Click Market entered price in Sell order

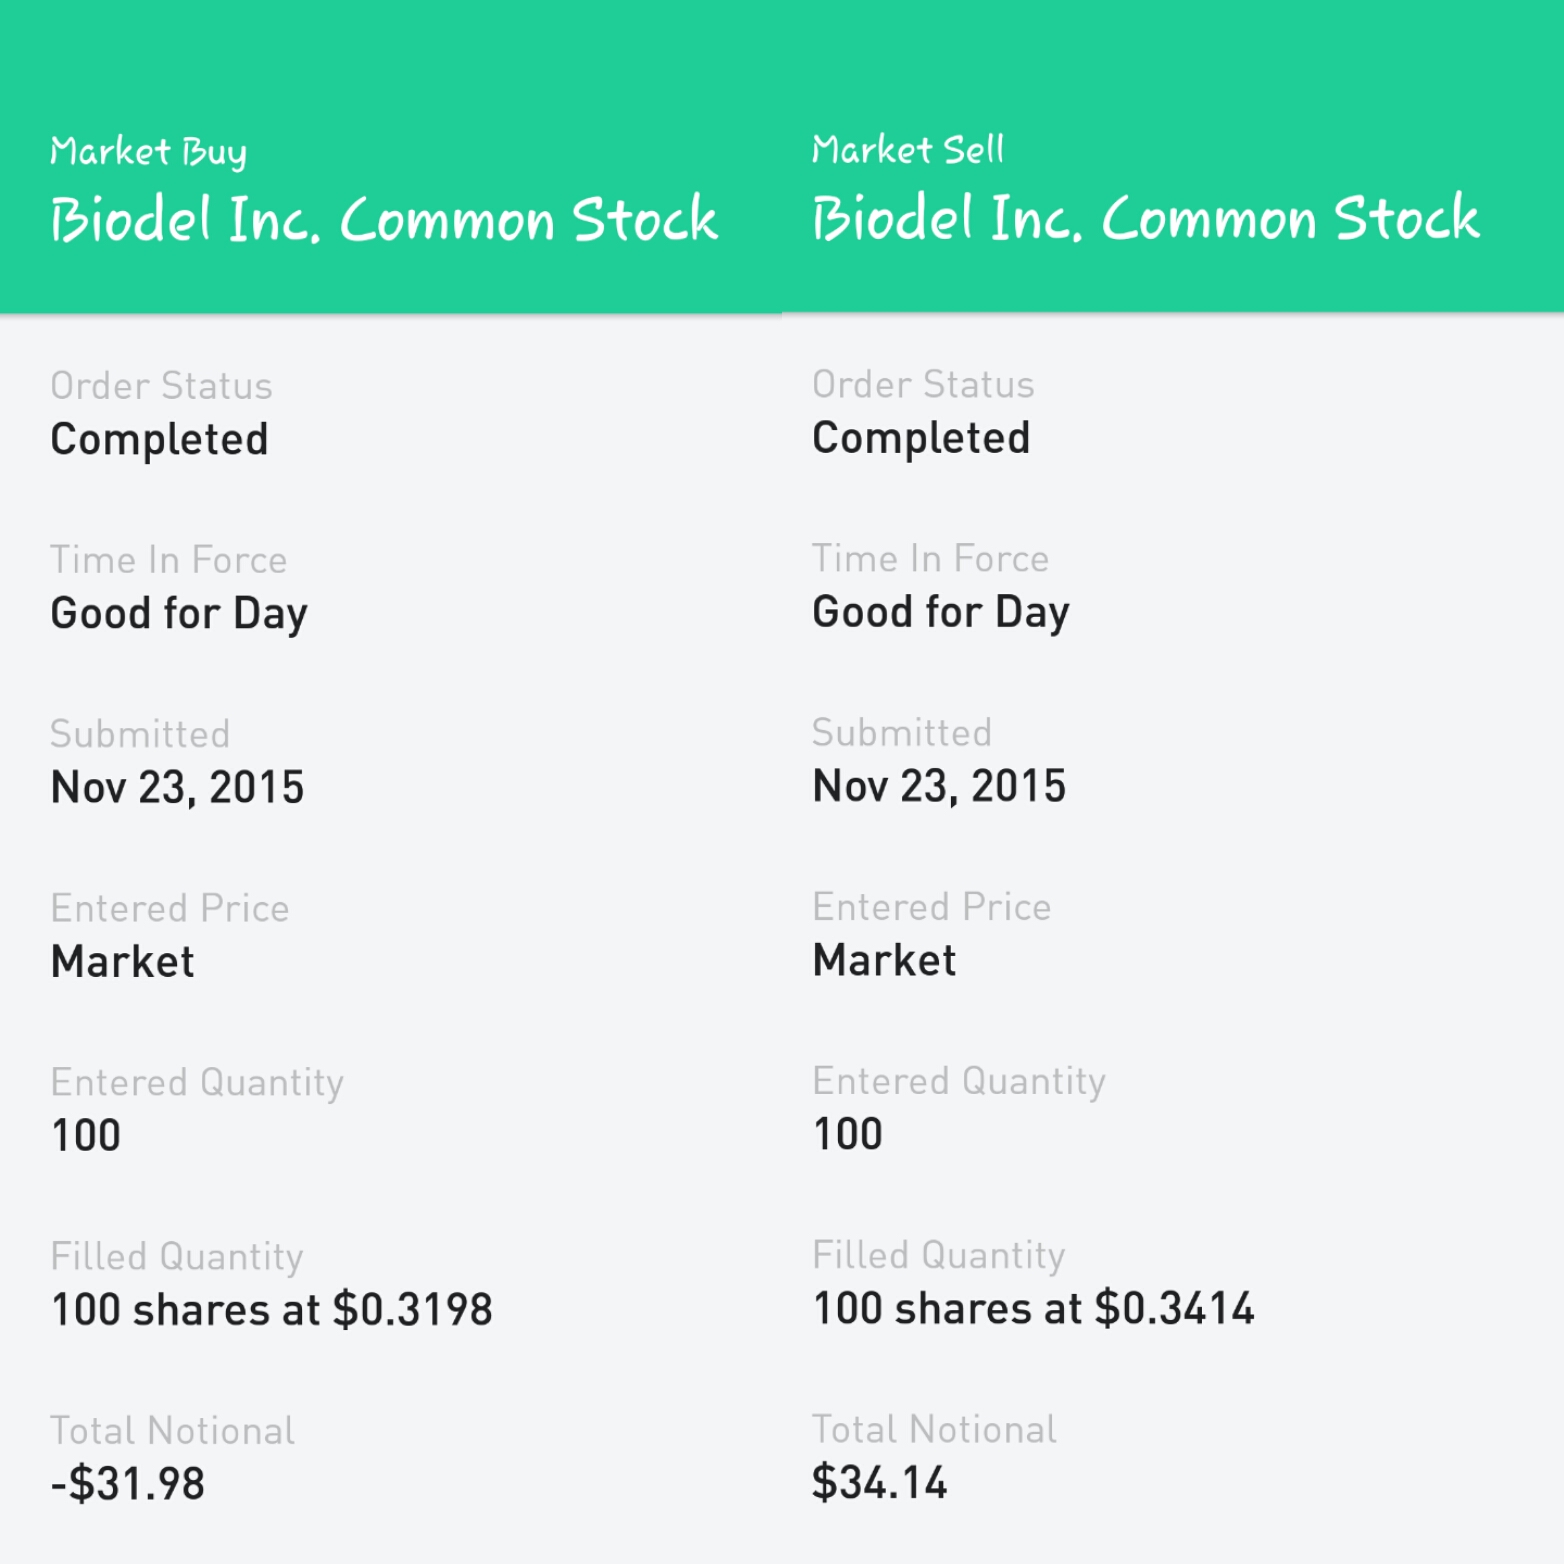(884, 960)
